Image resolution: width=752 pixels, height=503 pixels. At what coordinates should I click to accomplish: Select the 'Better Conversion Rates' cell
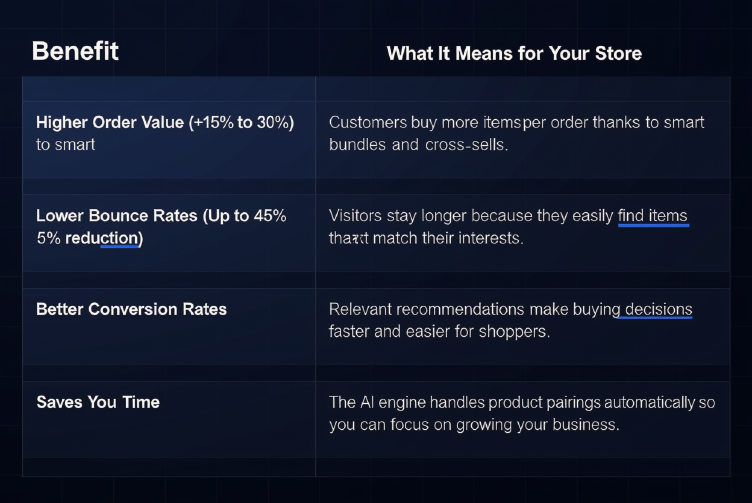169,327
